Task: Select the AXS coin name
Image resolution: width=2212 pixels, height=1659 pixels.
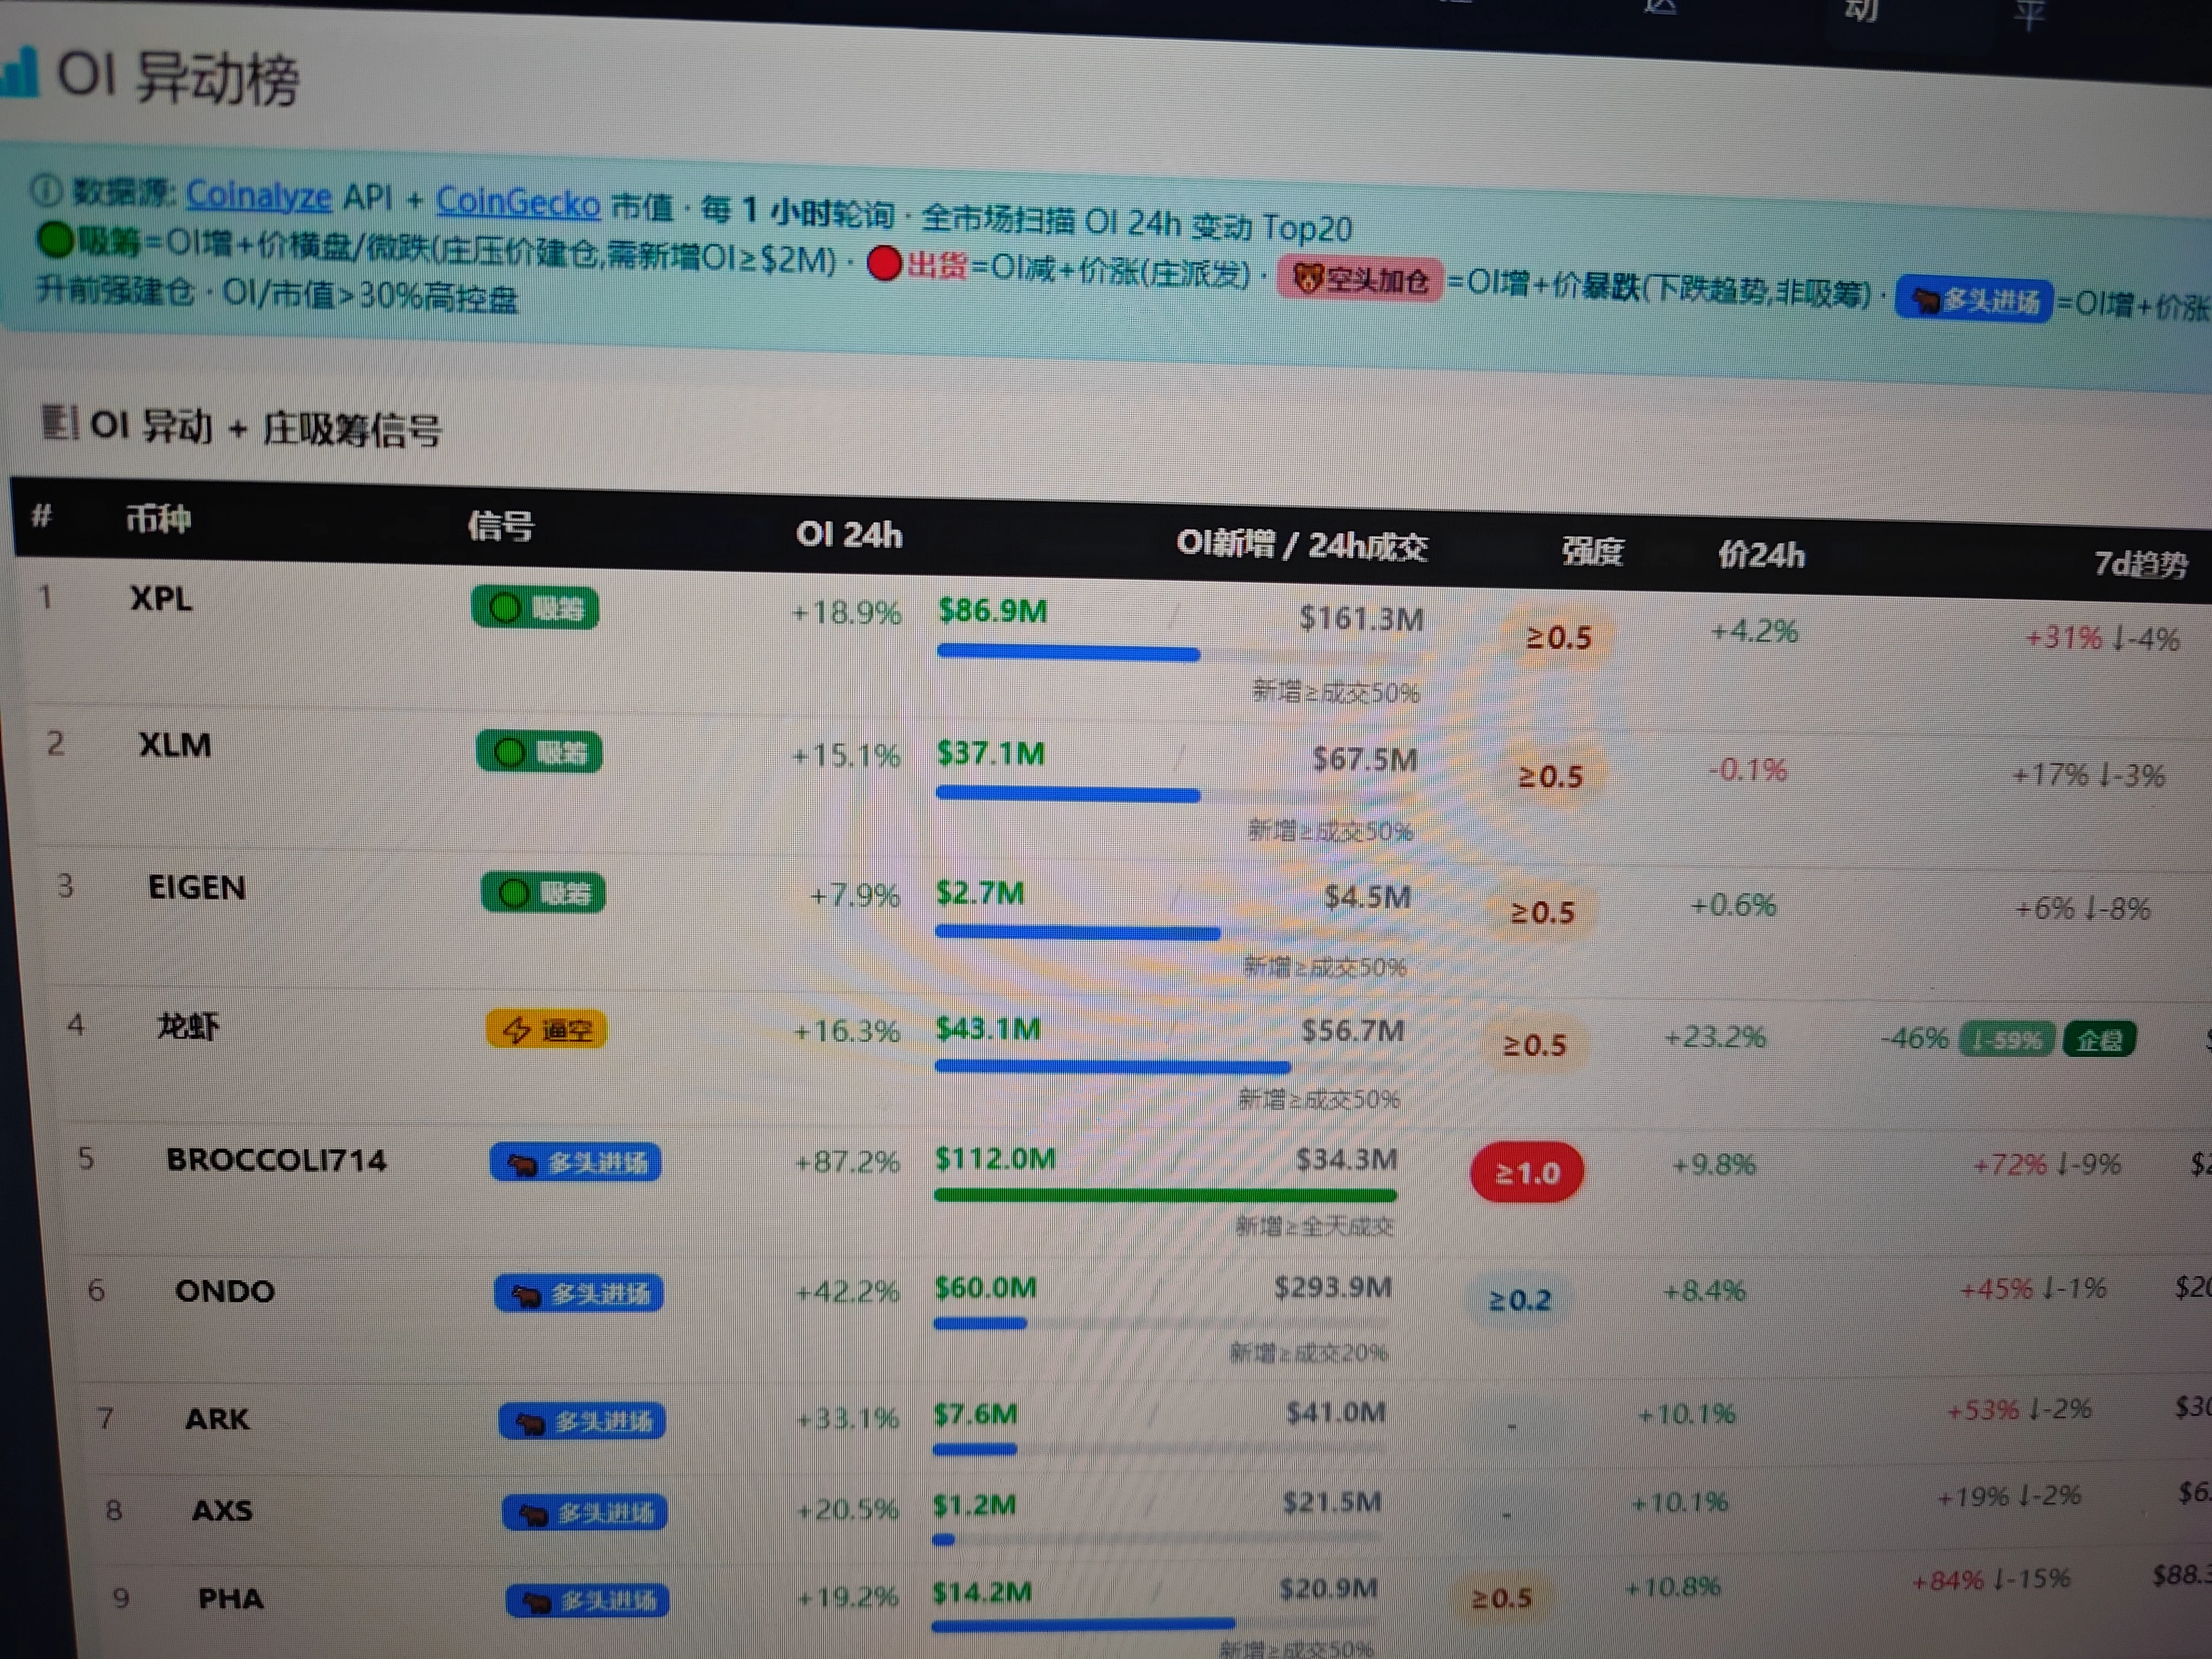Action: click(x=222, y=1510)
